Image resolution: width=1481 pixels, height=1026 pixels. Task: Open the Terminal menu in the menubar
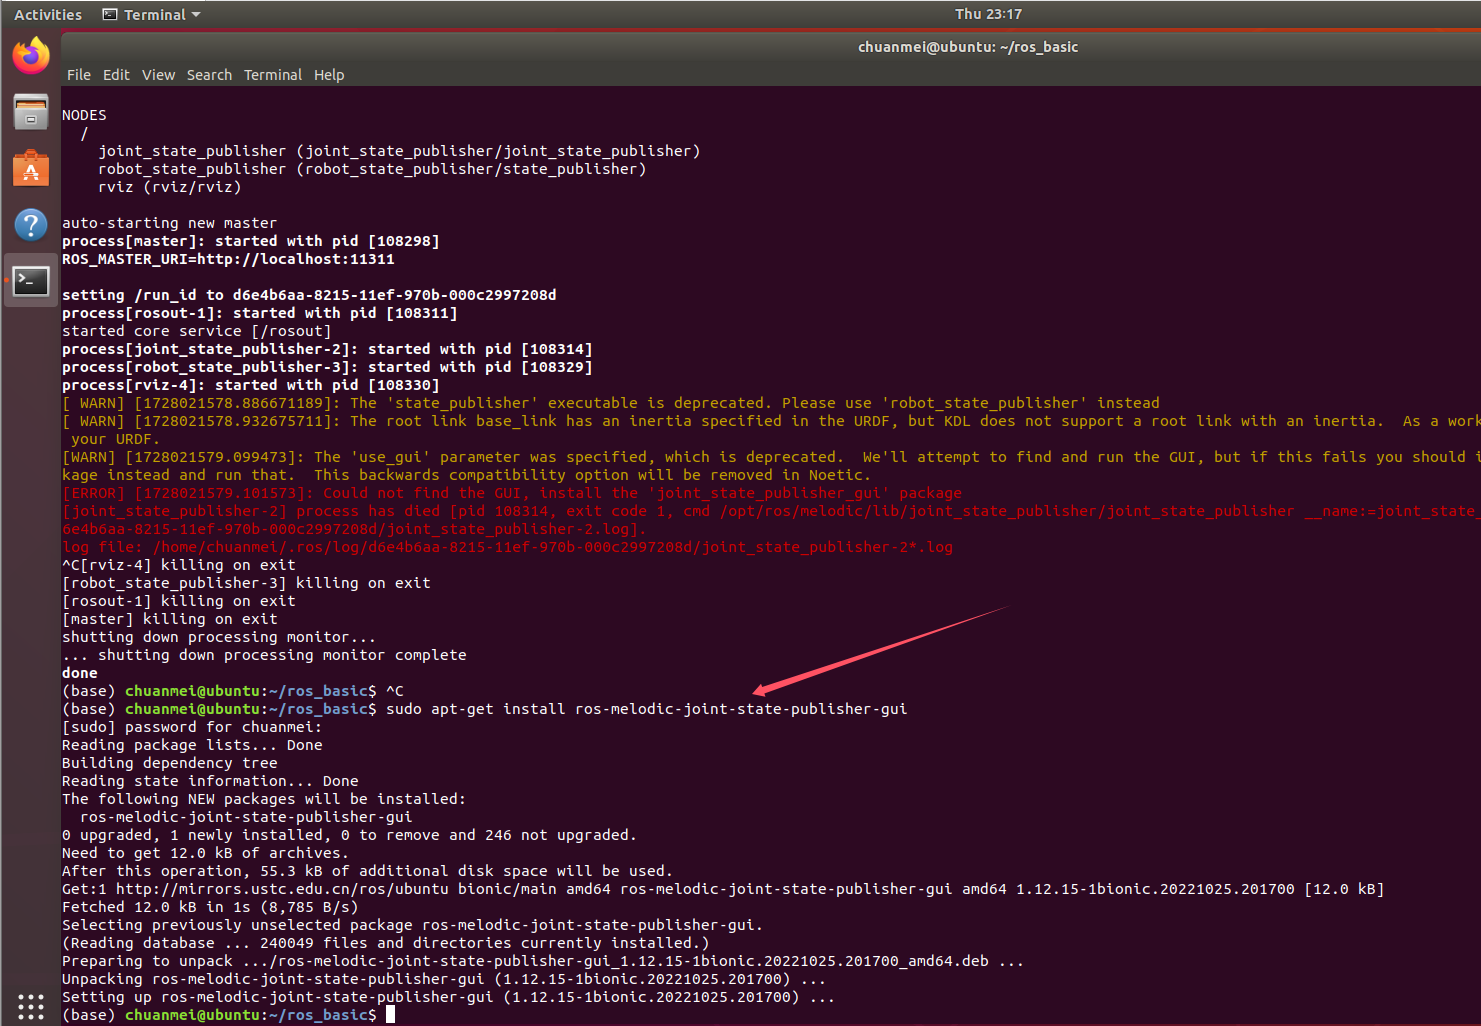pyautogui.click(x=273, y=74)
